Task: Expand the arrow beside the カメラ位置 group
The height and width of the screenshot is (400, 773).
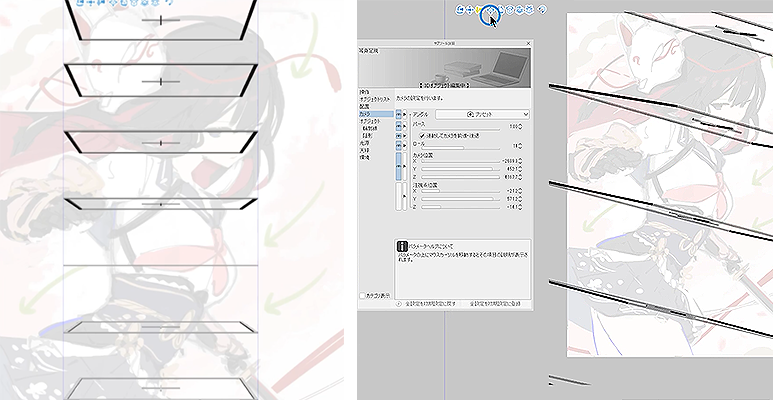Action: coord(405,166)
